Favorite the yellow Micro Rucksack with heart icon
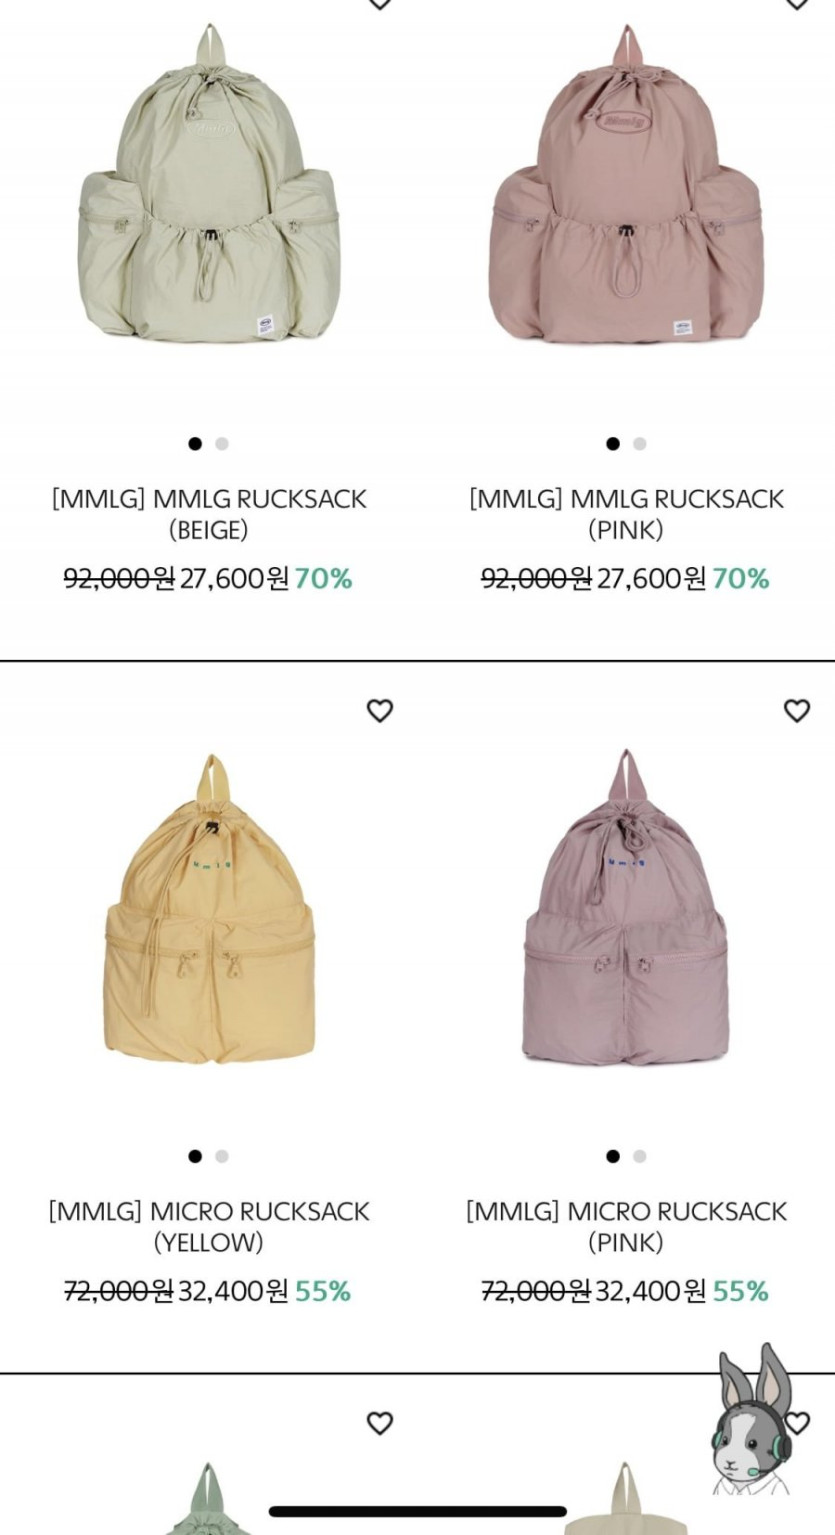Screen dimensions: 835x1535 [x=379, y=711]
